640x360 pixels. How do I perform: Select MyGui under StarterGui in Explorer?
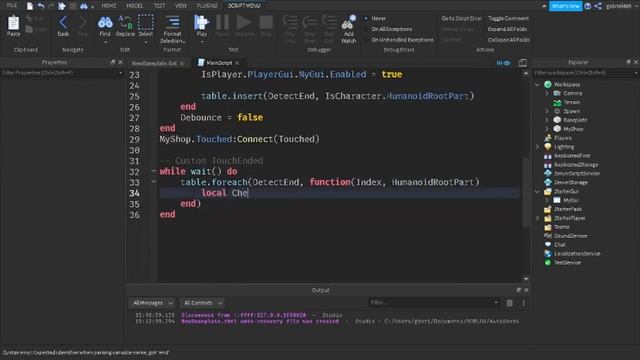click(571, 200)
